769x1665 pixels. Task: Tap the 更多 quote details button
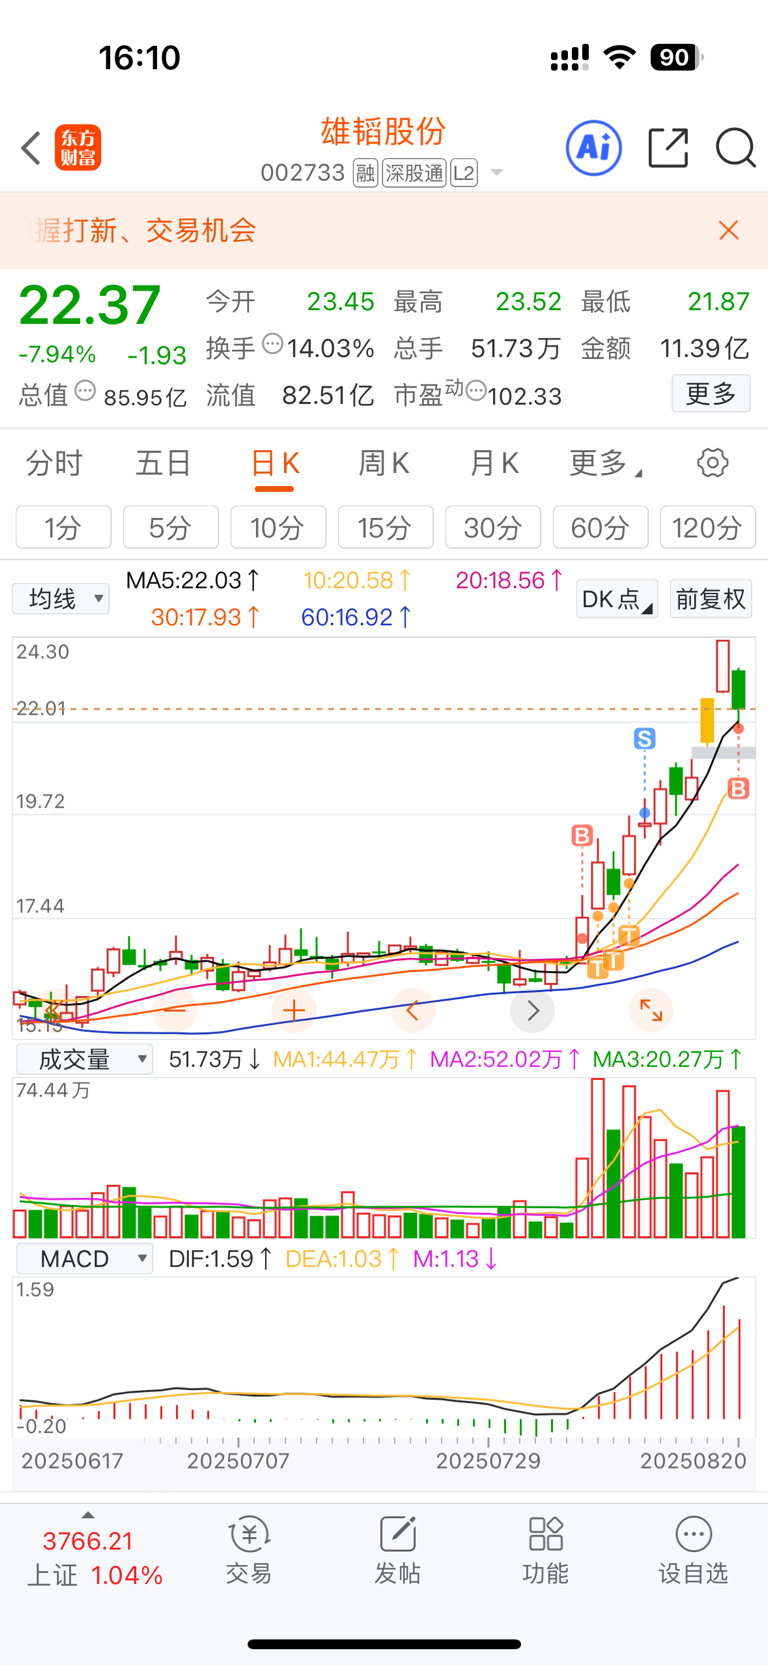(711, 394)
